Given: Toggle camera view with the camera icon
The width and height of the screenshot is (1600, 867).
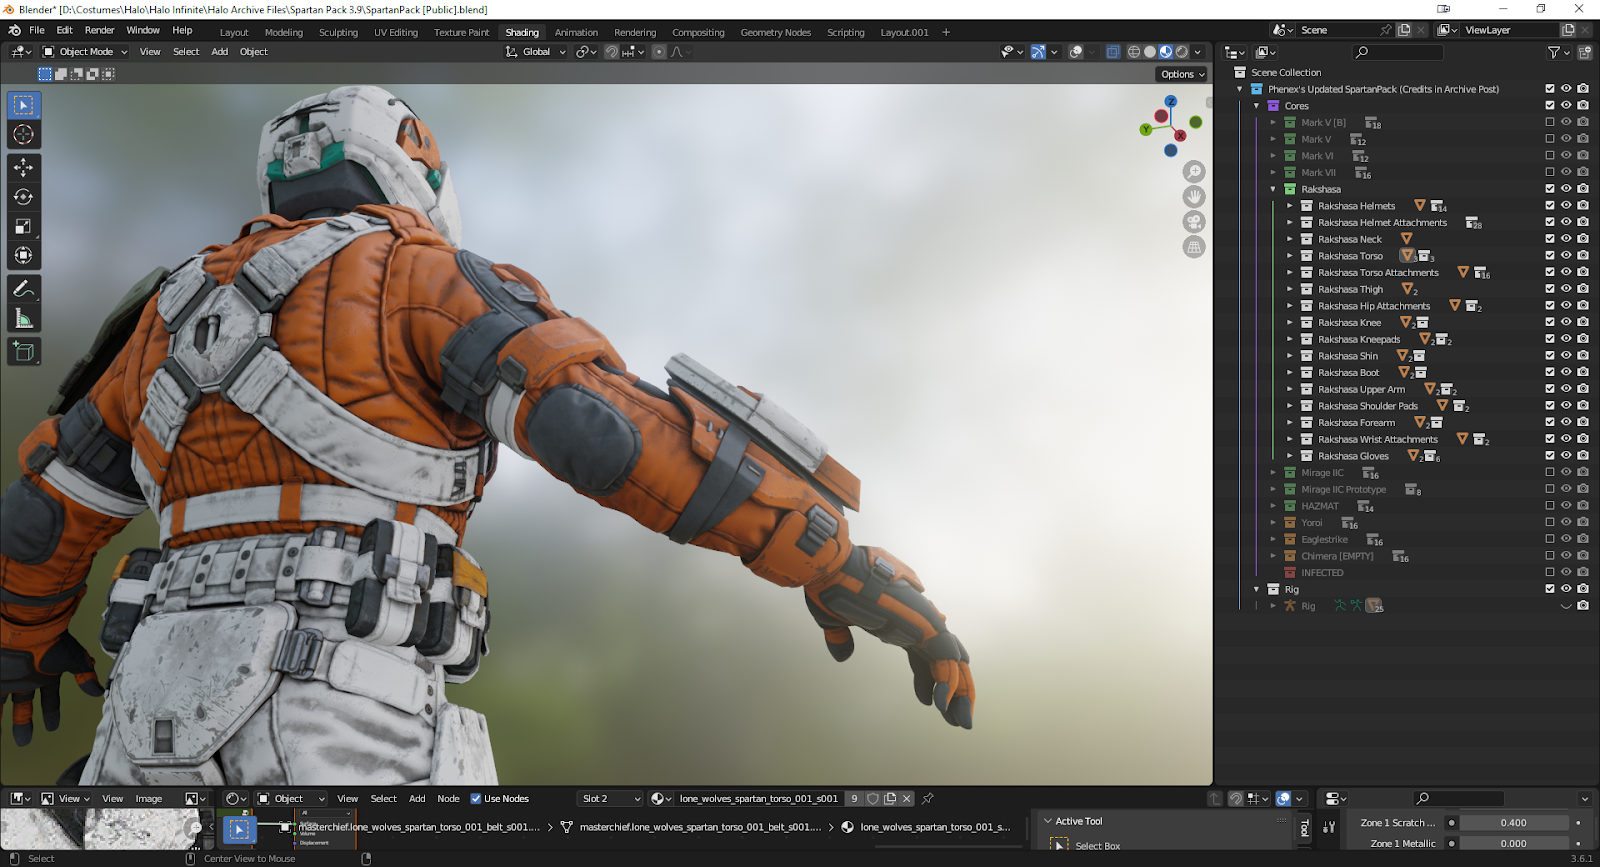Looking at the screenshot, I should [x=1194, y=222].
